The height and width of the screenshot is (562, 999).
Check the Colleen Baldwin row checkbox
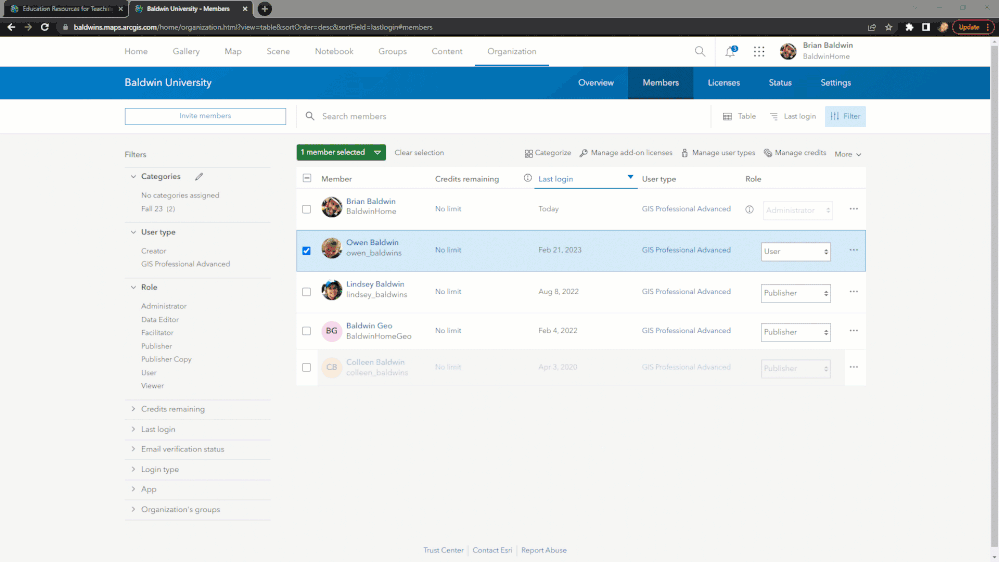click(306, 367)
